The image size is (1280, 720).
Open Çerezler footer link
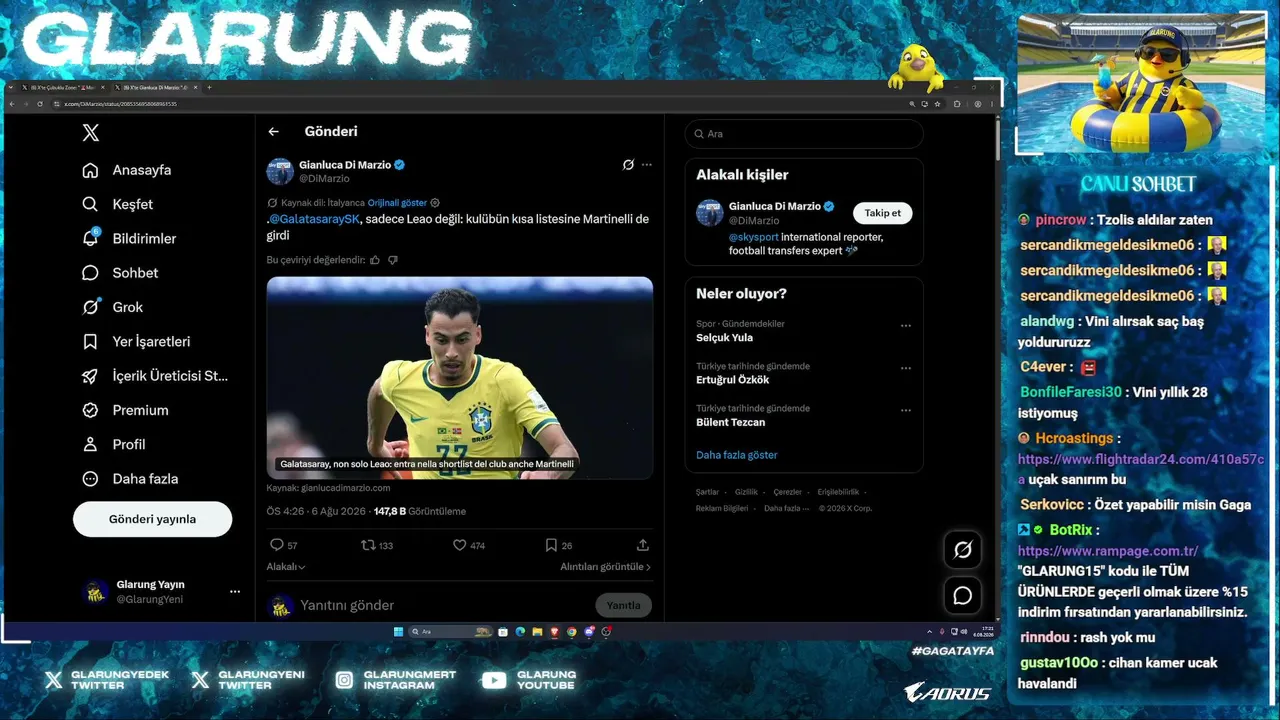click(788, 492)
